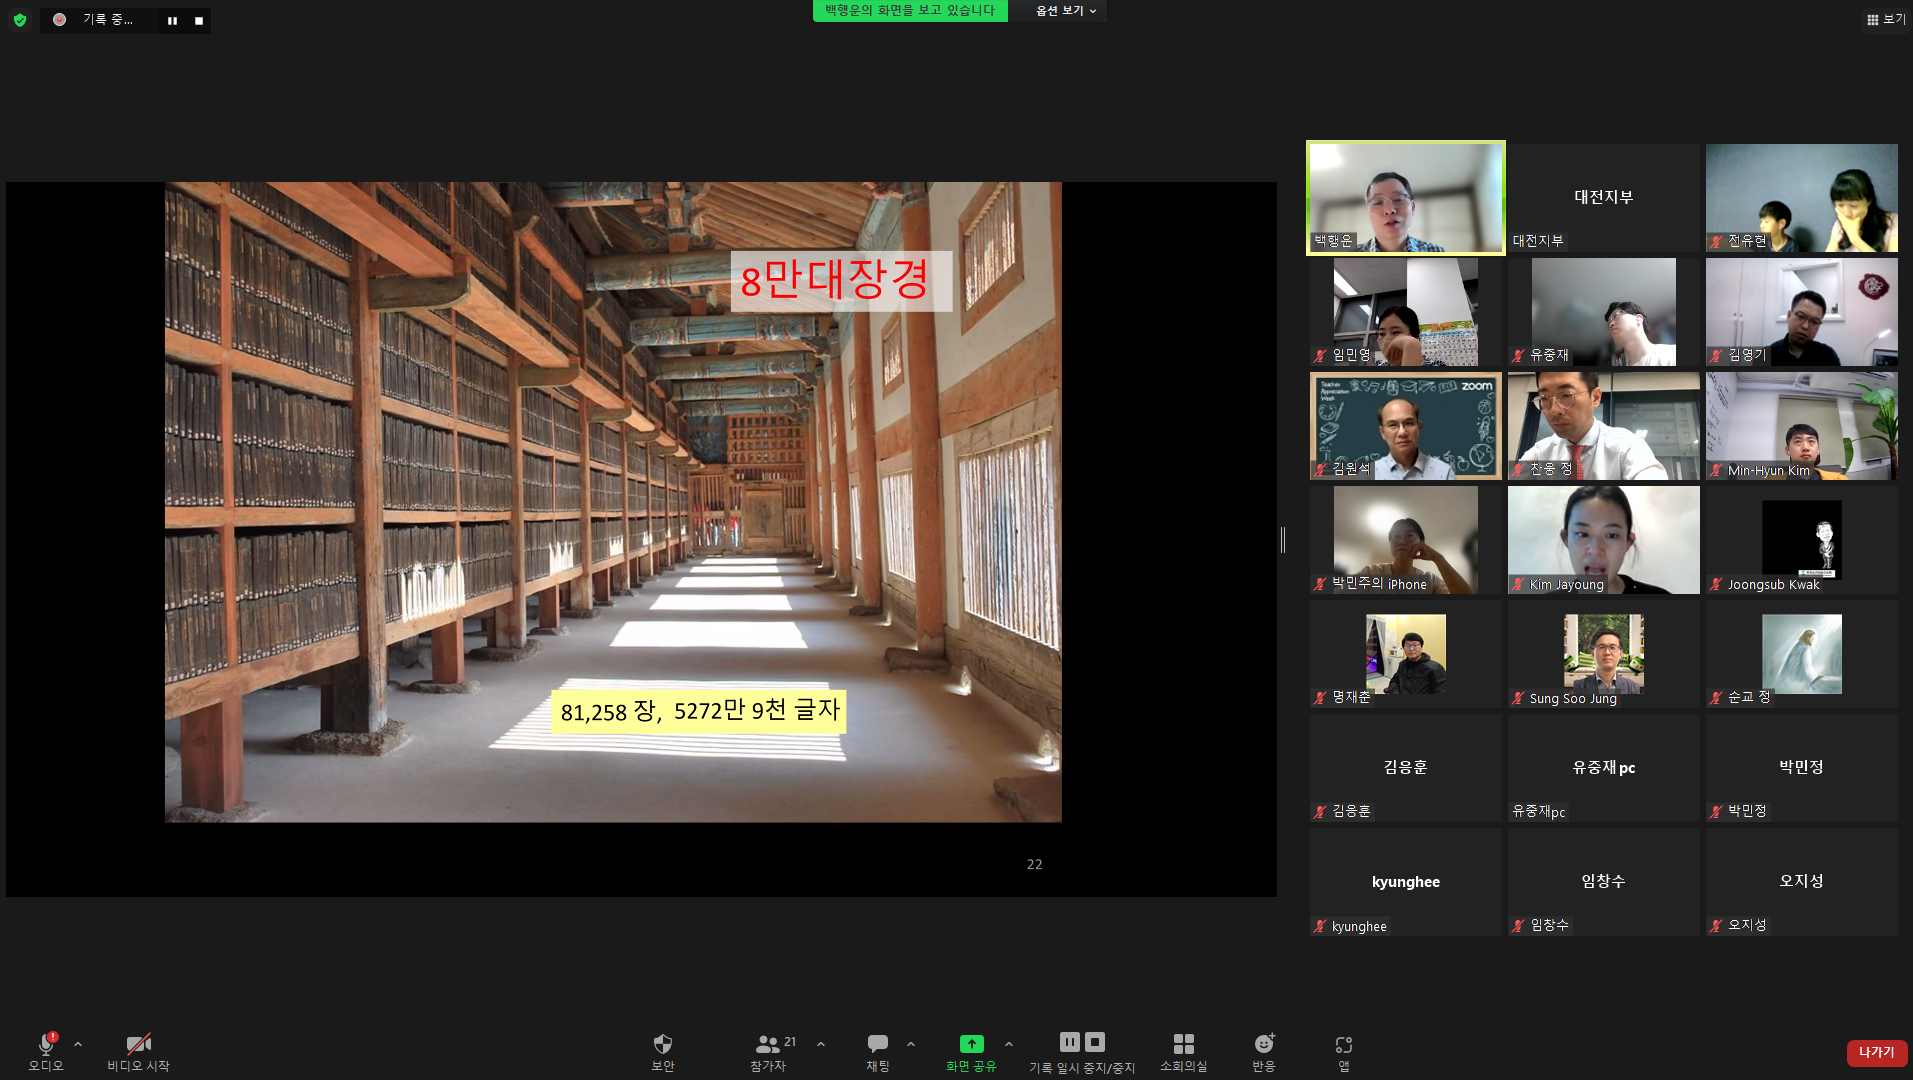Select the kyunghee participant tile
The height and width of the screenshot is (1080, 1913).
(1406, 882)
